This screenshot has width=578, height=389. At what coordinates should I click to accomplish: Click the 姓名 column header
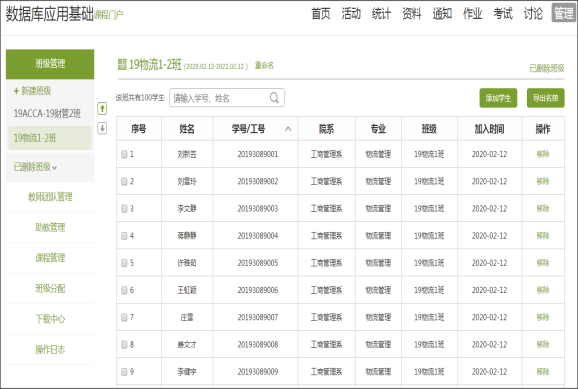click(x=187, y=129)
